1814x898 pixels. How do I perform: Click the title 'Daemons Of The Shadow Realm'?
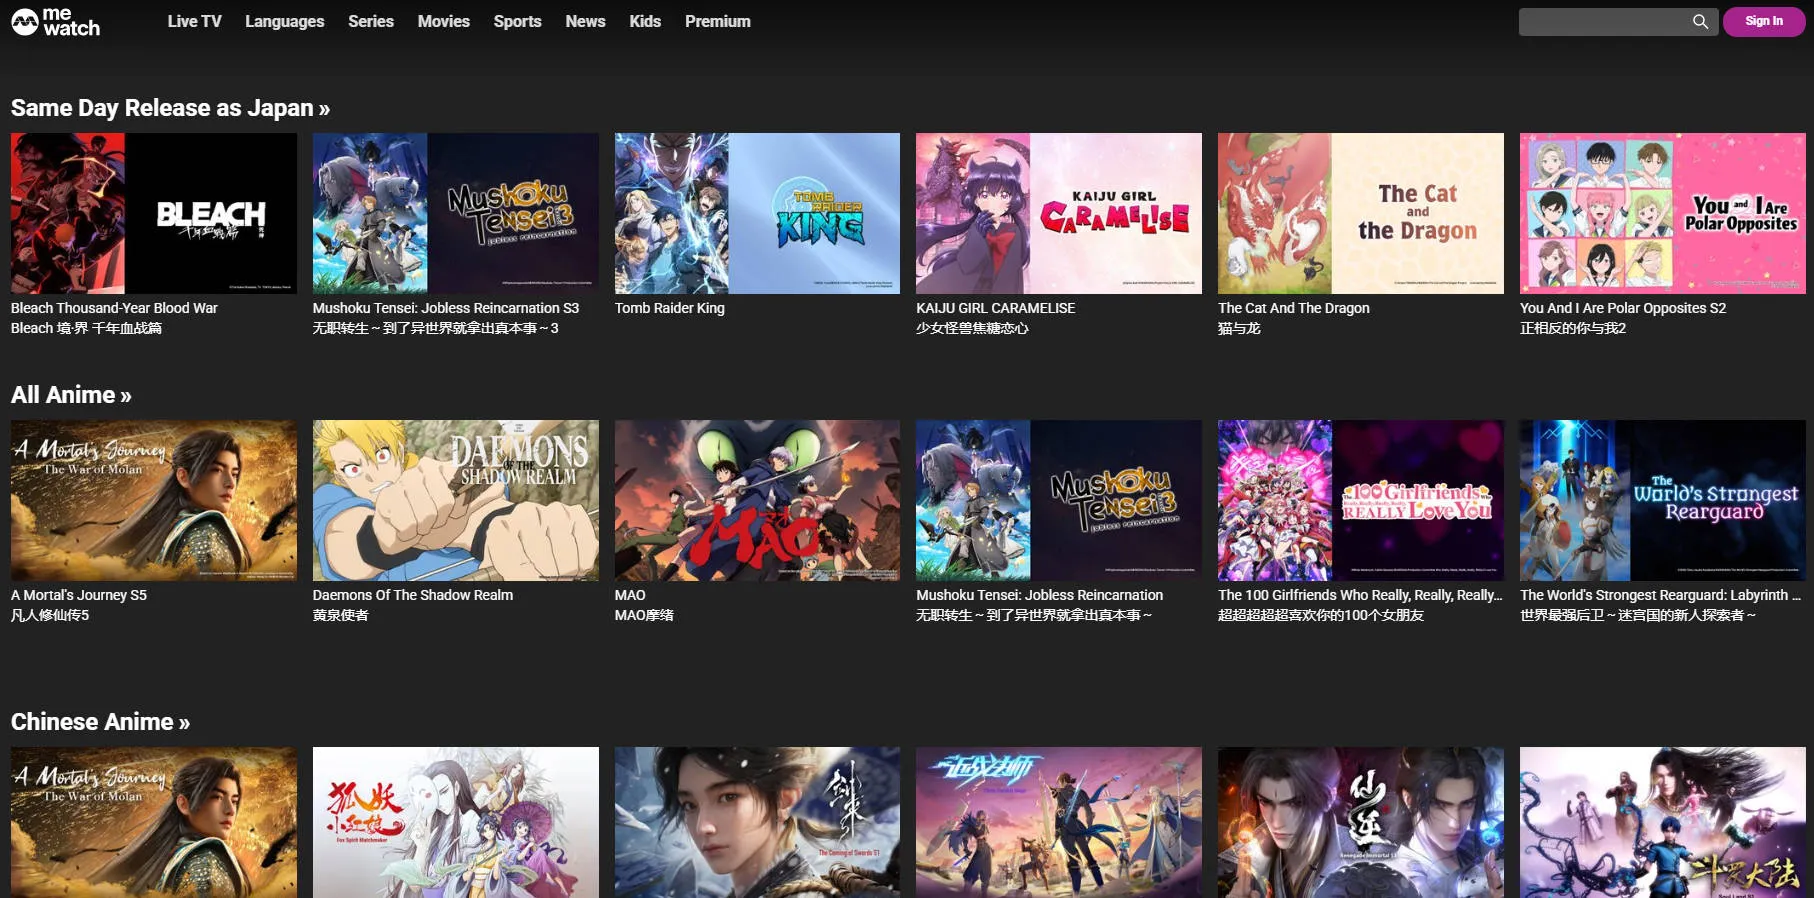(x=413, y=595)
